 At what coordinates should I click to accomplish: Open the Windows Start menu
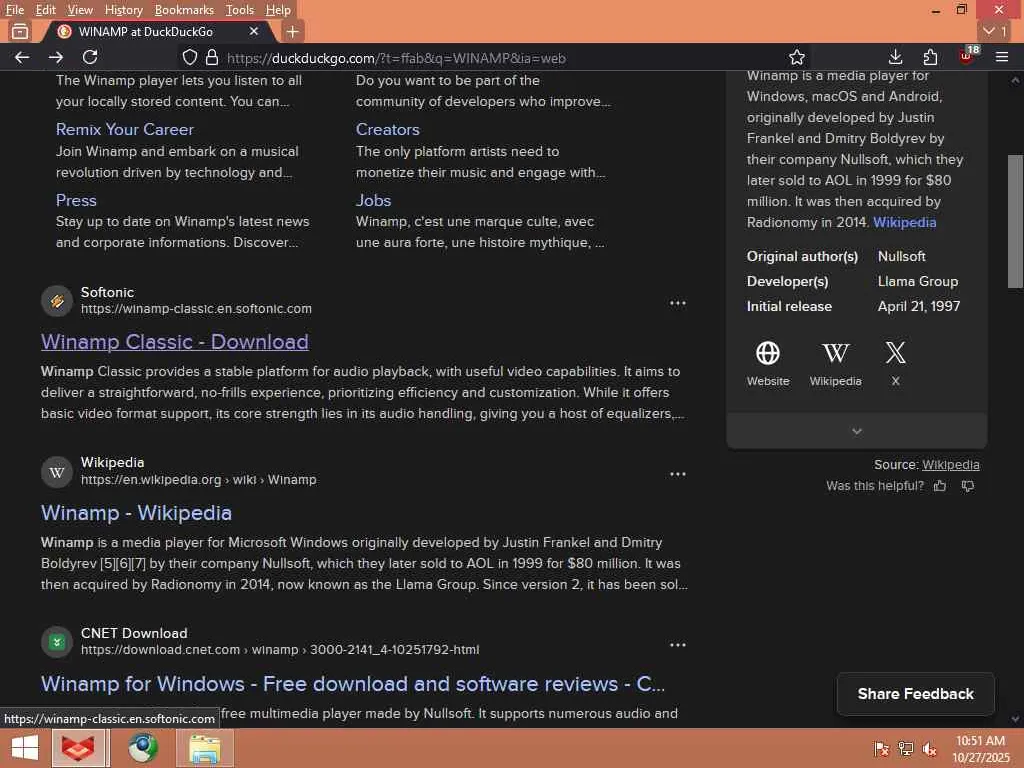coord(25,748)
